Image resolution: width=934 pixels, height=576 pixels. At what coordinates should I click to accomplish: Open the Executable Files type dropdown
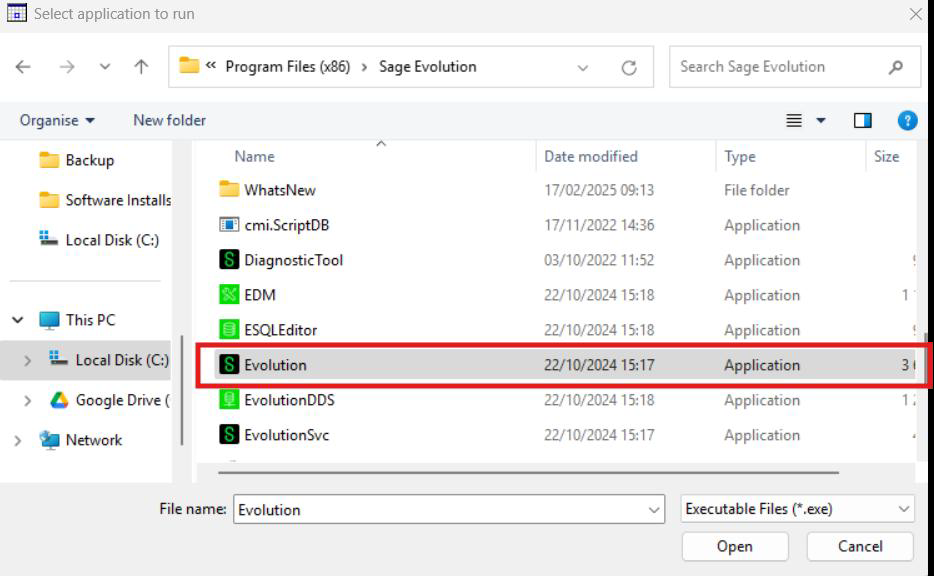click(x=797, y=509)
